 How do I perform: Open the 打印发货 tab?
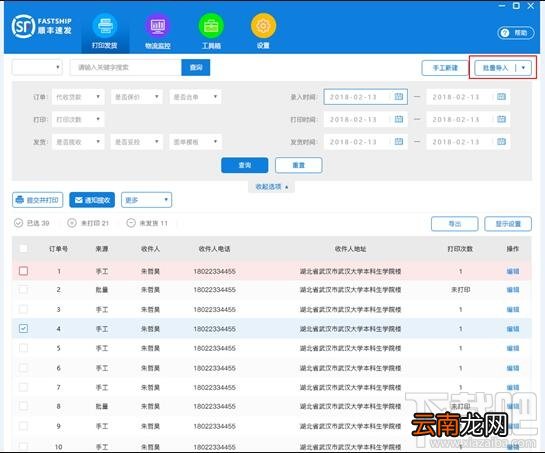105,32
